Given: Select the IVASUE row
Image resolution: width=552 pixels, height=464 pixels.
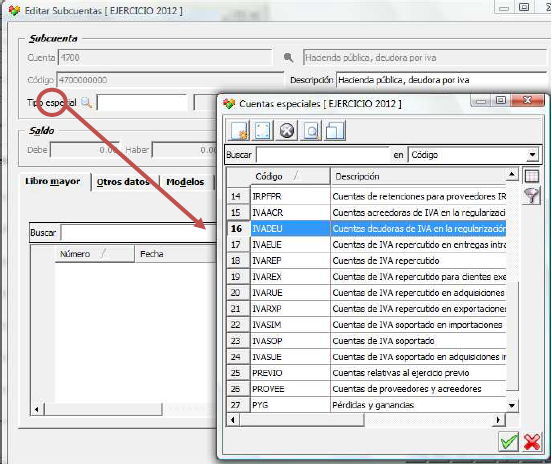Looking at the screenshot, I should click(366, 357).
